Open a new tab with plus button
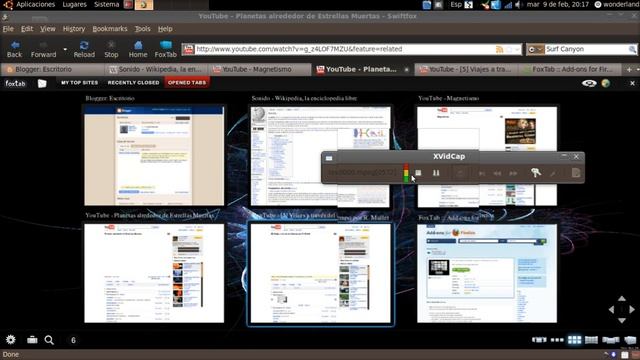Viewport: 640px width, 360px height. tap(629, 70)
